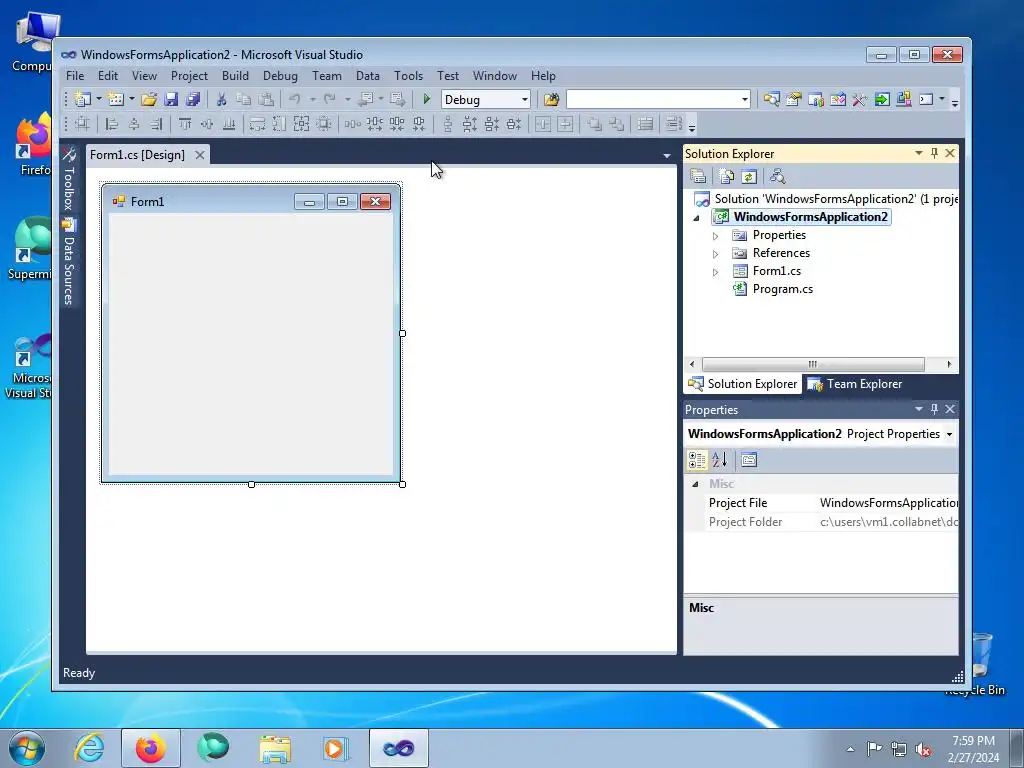Open Solution Explorer from the main toolbar icon
This screenshot has height=768, width=1024.
[771, 99]
